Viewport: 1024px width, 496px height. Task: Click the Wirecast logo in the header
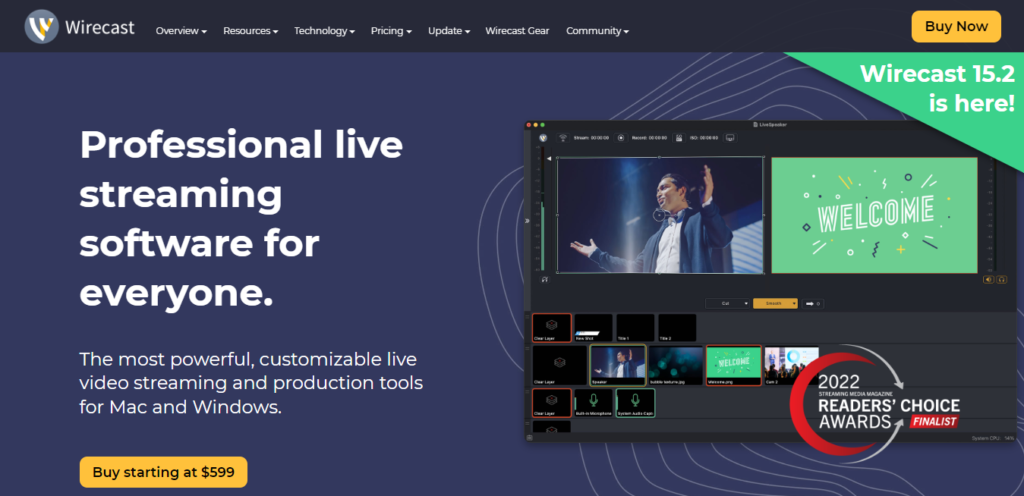[x=80, y=27]
